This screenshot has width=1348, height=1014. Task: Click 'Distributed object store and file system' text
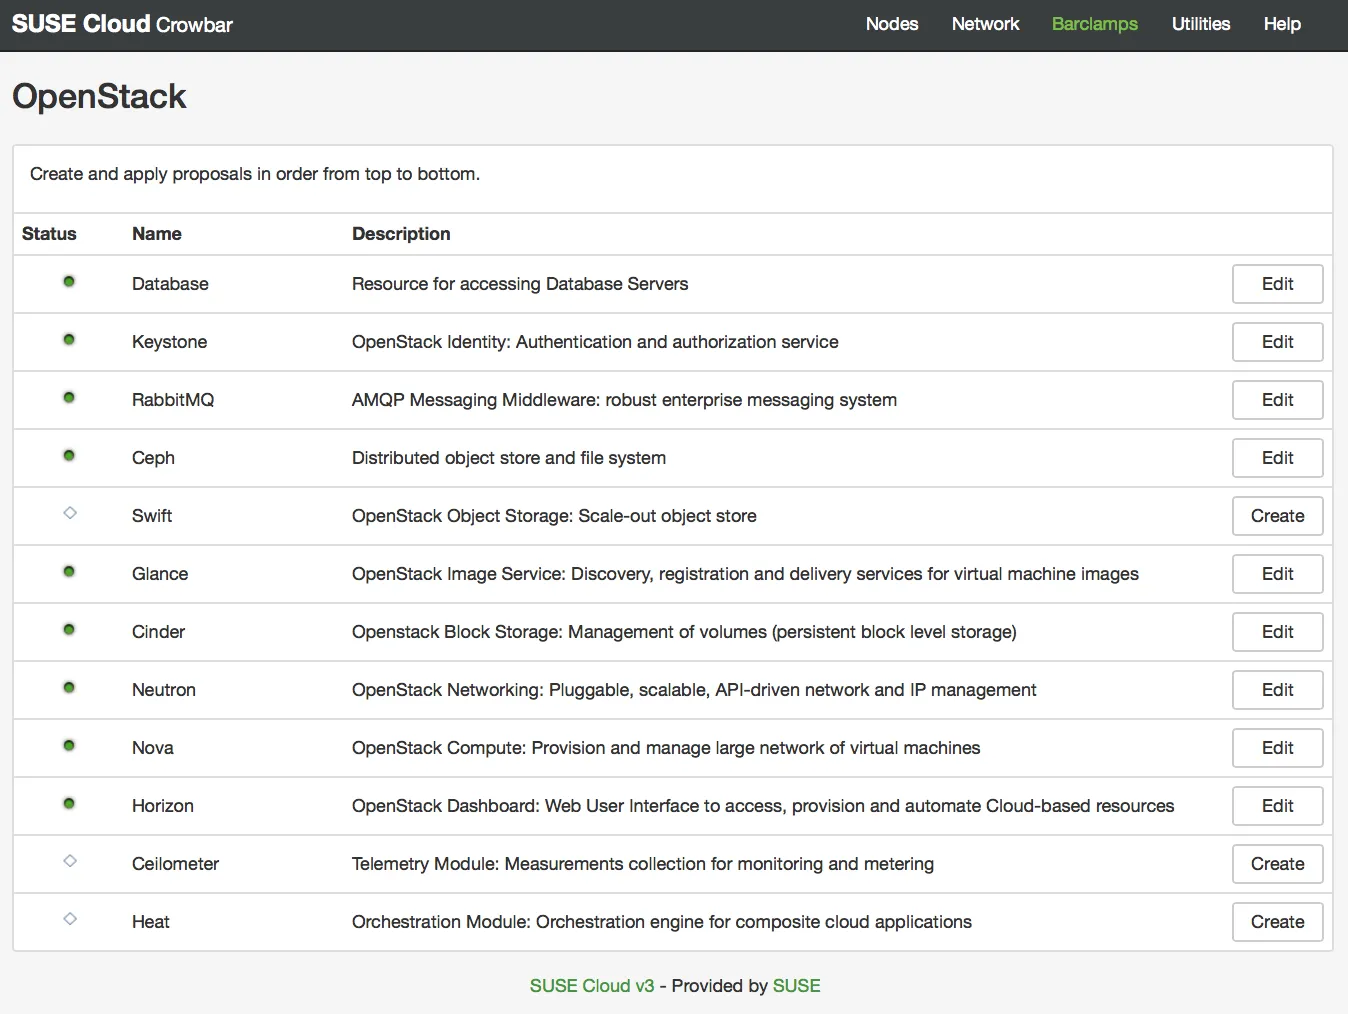point(509,458)
